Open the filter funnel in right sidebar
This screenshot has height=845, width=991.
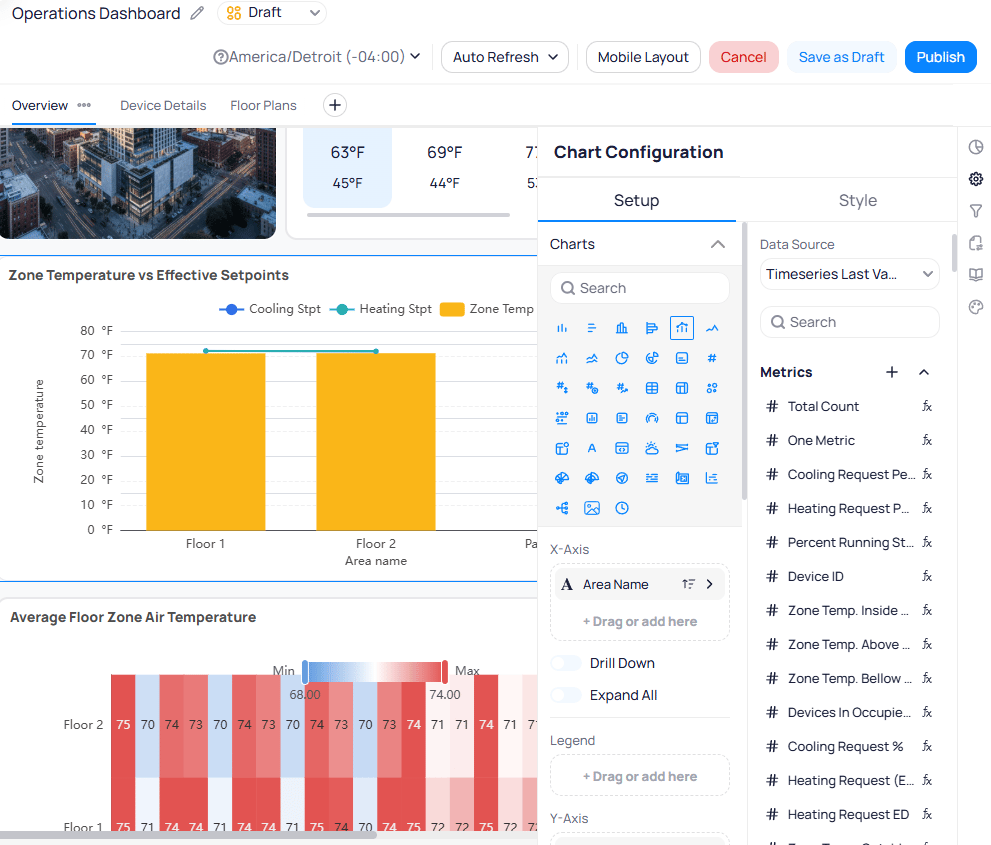pos(976,211)
